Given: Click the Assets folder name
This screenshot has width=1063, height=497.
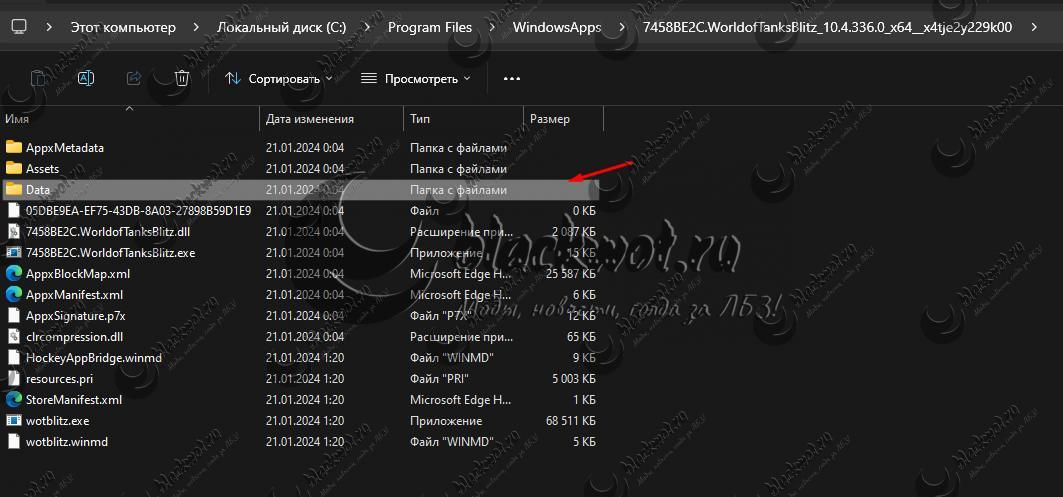Looking at the screenshot, I should tap(42, 168).
